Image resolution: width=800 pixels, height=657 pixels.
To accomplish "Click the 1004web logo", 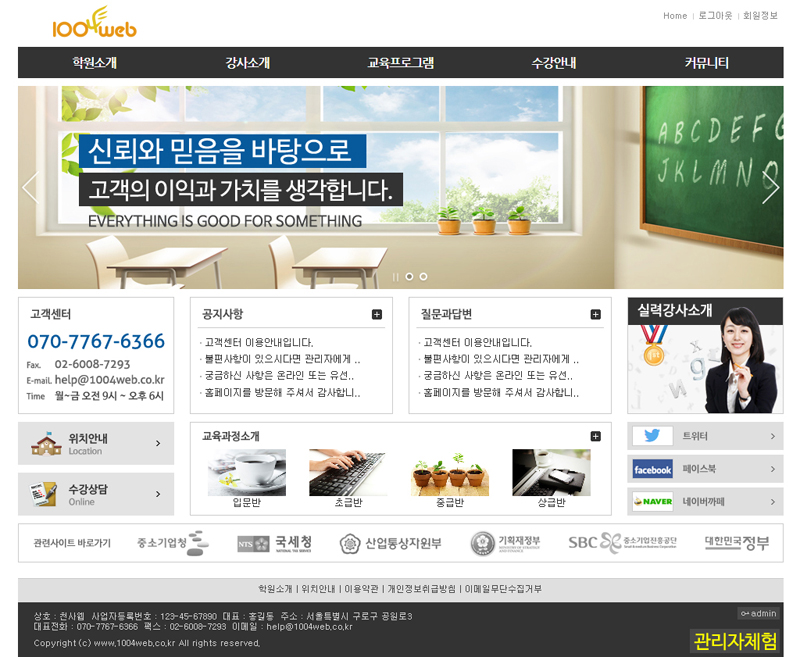I will click(x=94, y=23).
